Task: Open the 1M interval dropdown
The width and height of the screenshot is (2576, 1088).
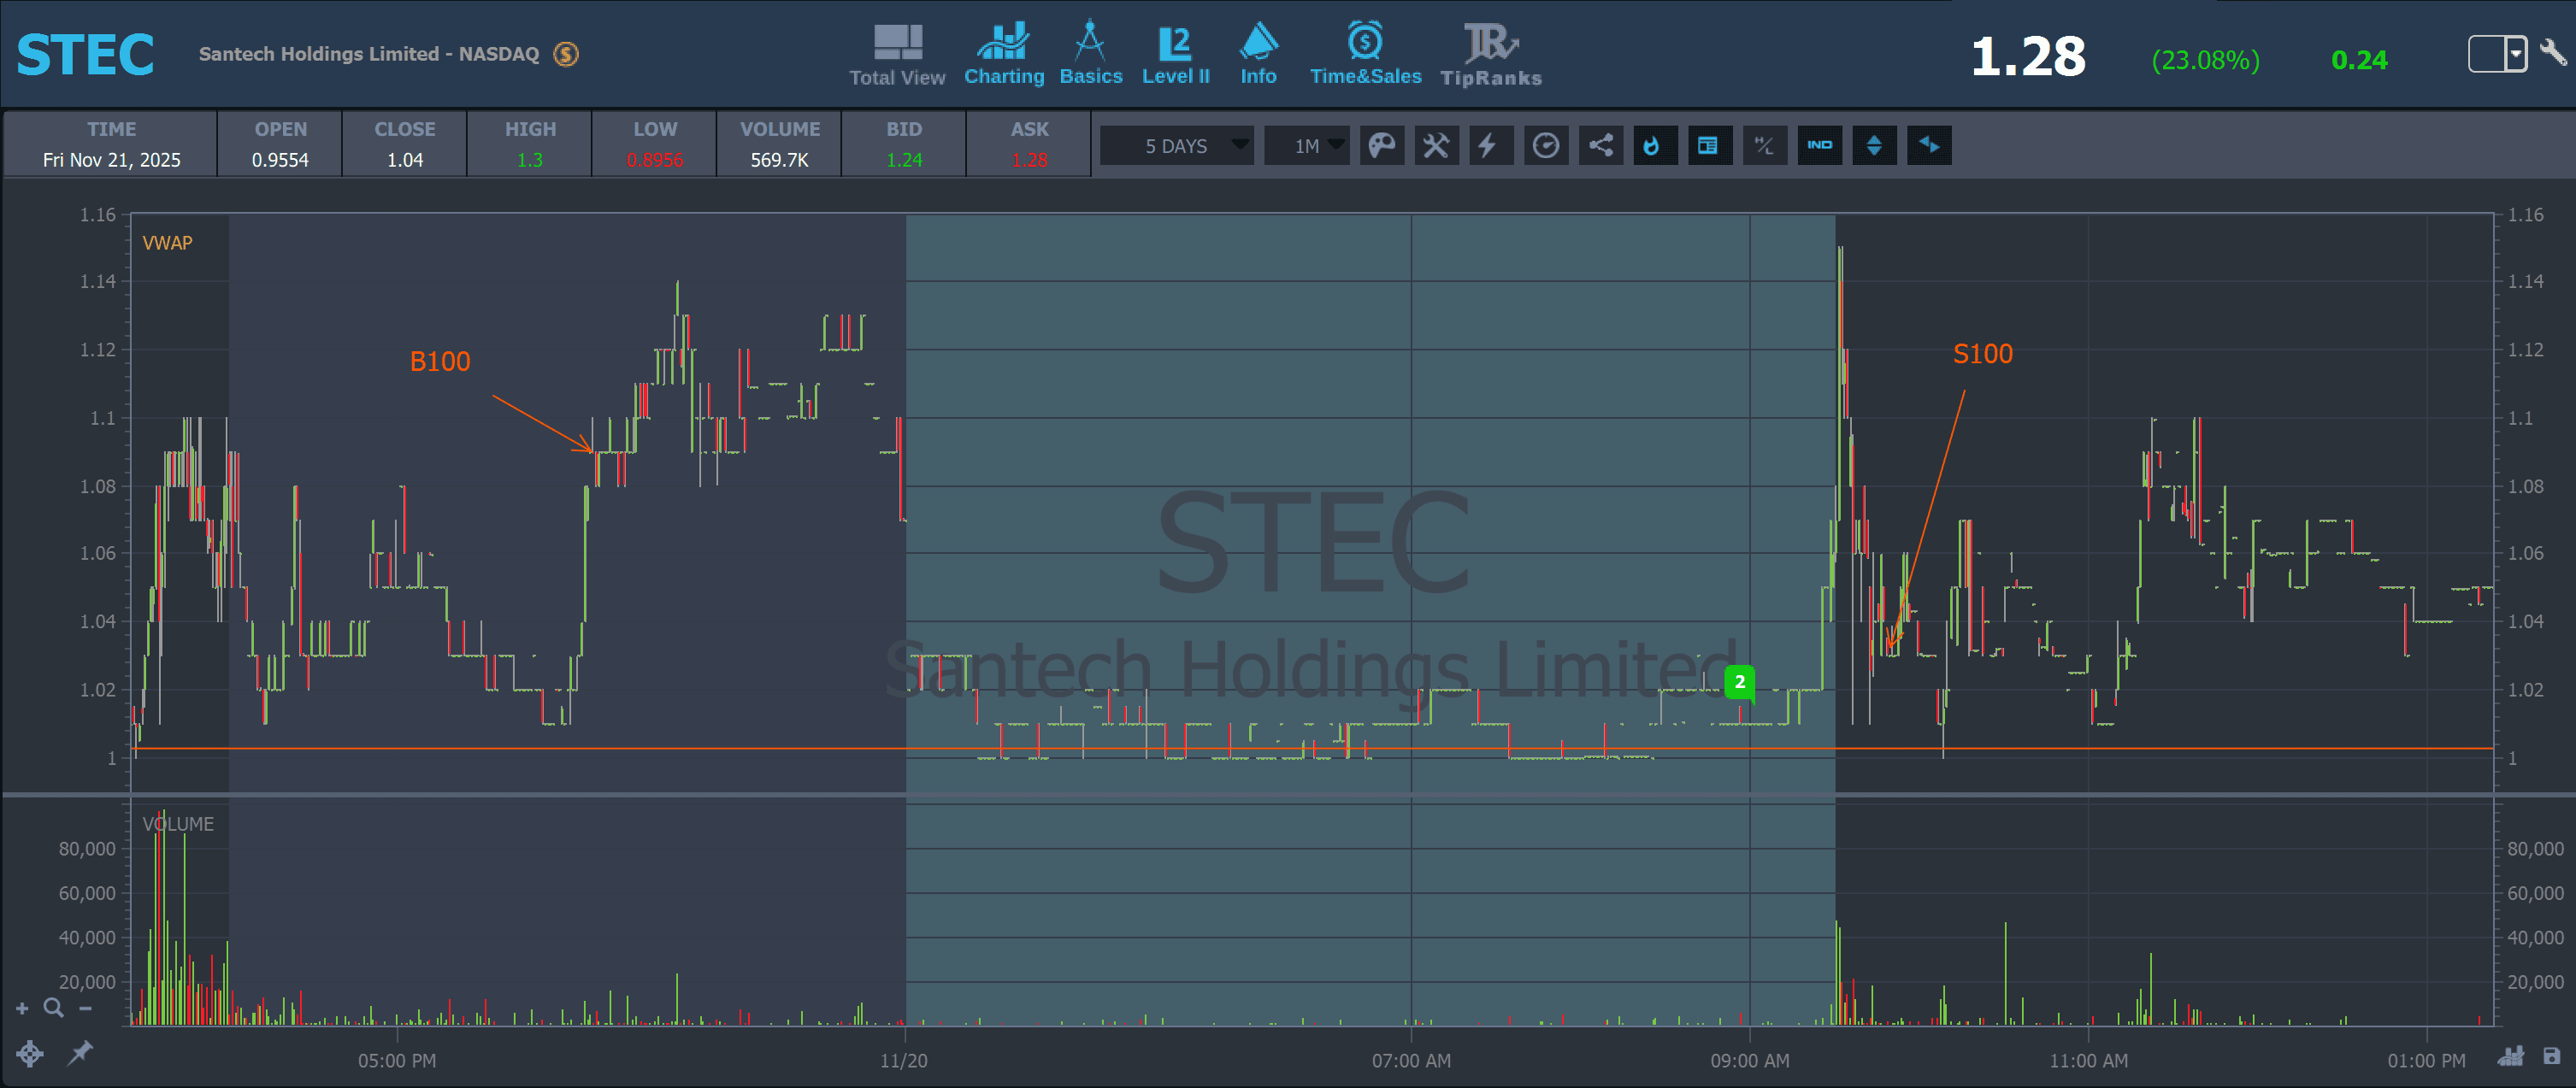Action: [x=1307, y=146]
